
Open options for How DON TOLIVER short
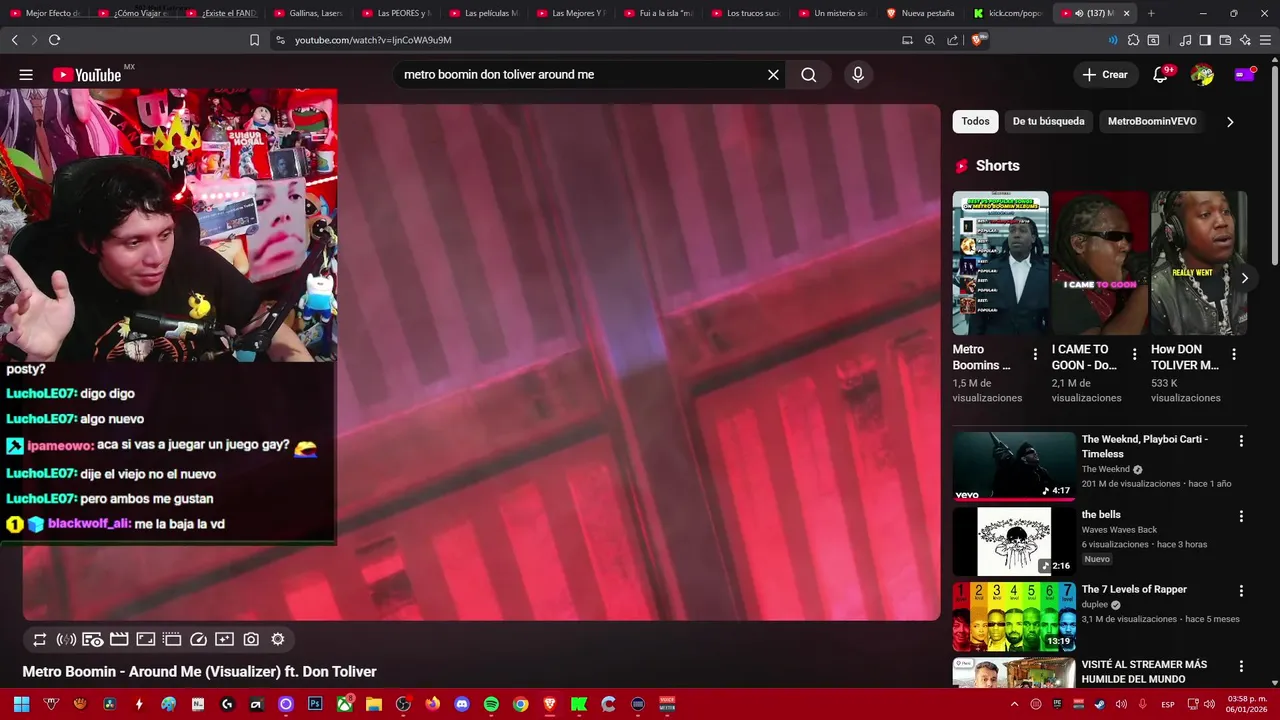1233,354
